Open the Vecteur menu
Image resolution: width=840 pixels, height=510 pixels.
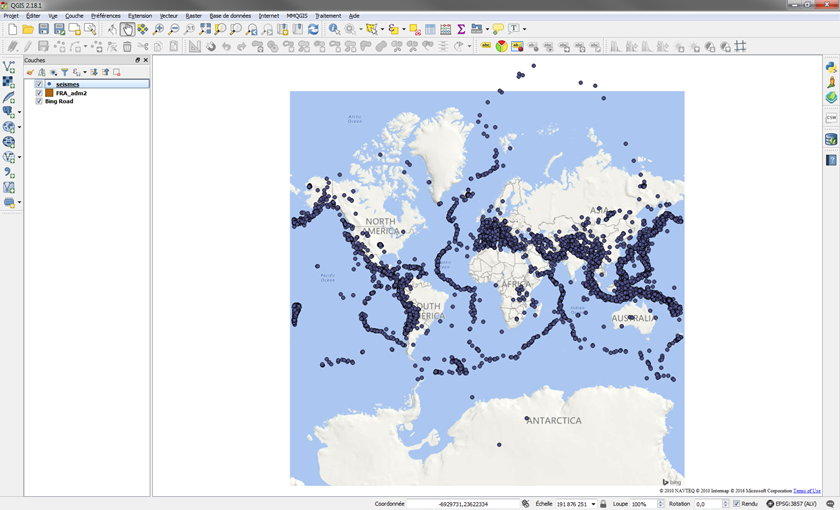[168, 16]
